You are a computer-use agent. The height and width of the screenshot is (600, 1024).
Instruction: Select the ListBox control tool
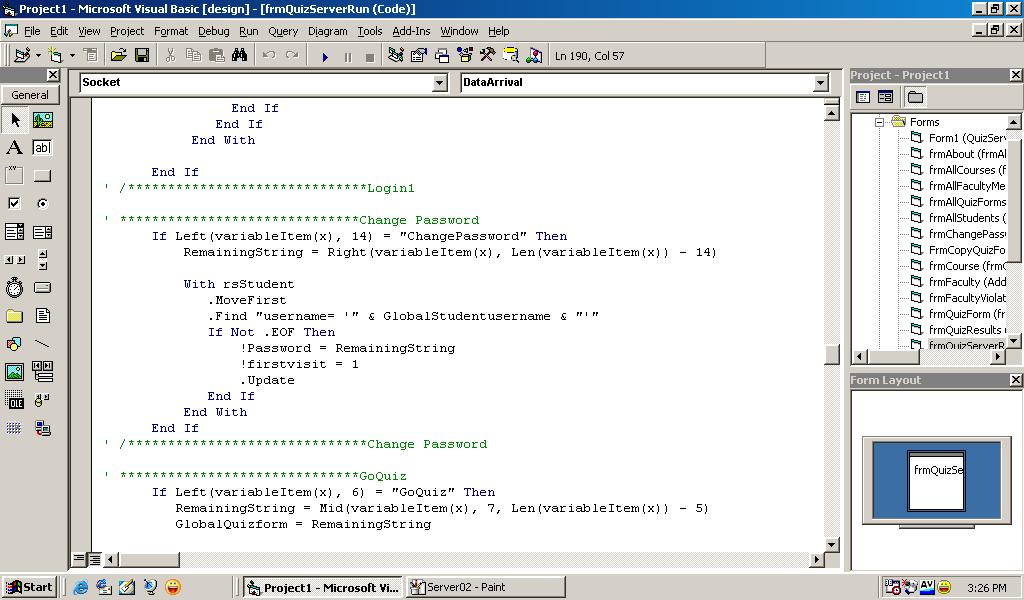[x=42, y=232]
